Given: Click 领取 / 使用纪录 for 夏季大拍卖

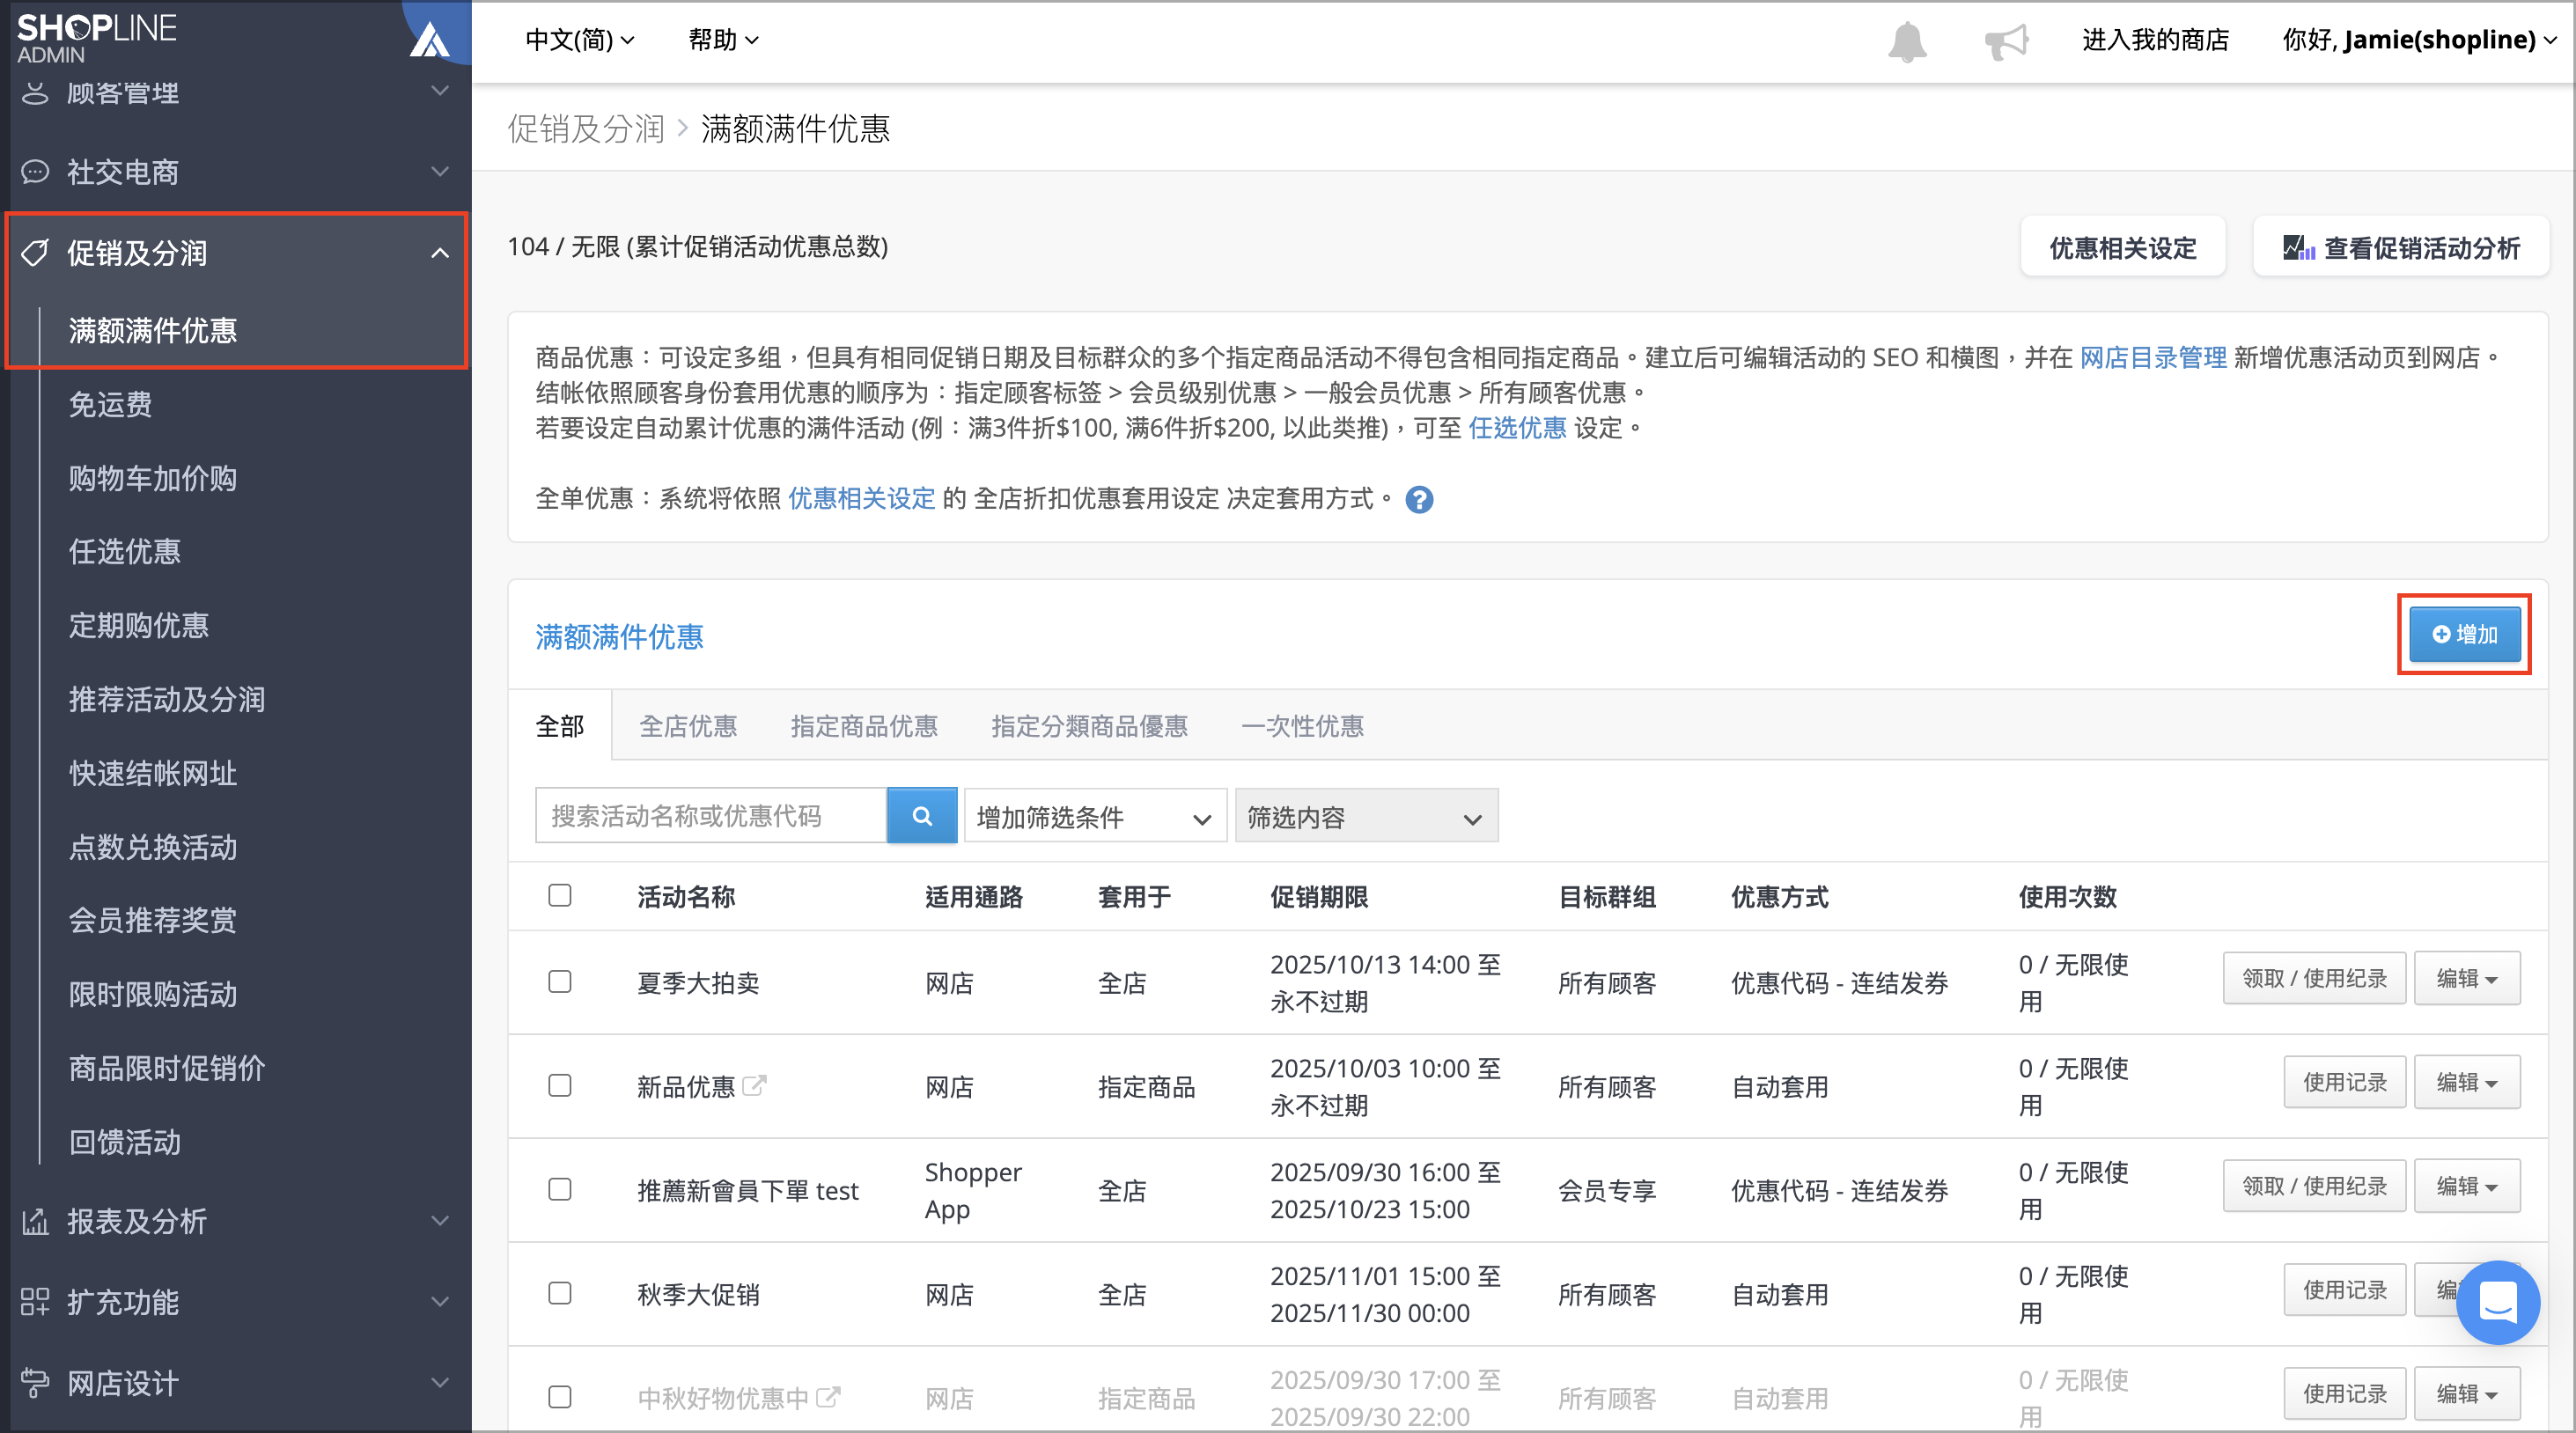Looking at the screenshot, I should tap(2314, 979).
